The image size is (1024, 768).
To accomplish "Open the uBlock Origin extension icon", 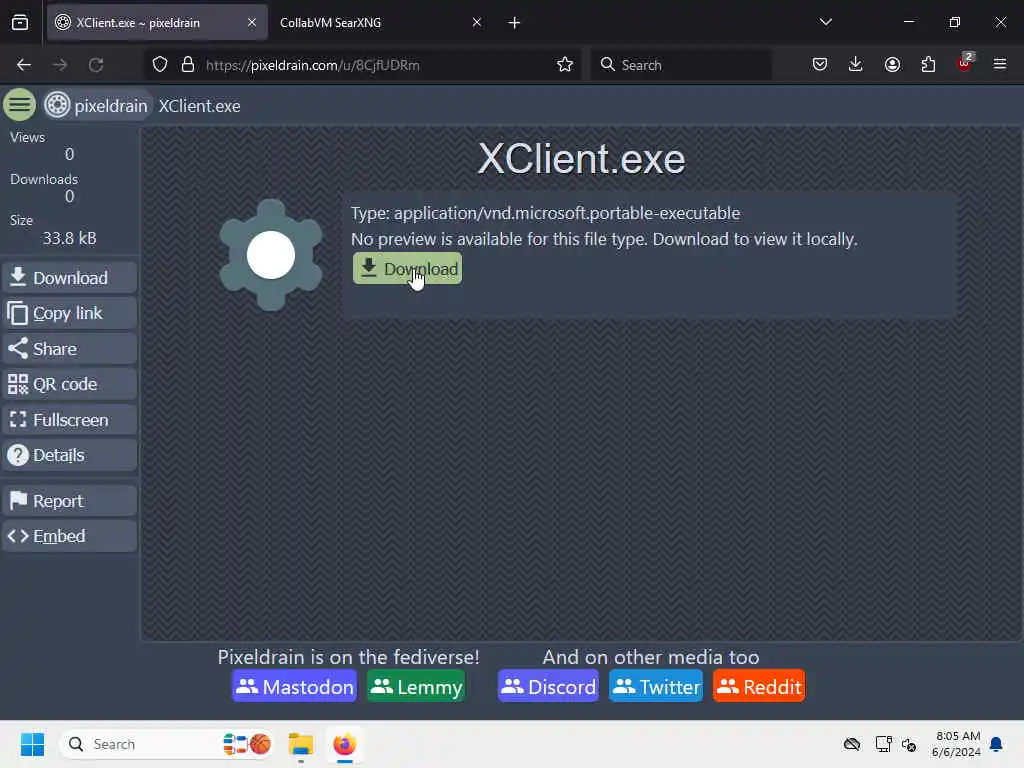I will tap(965, 63).
